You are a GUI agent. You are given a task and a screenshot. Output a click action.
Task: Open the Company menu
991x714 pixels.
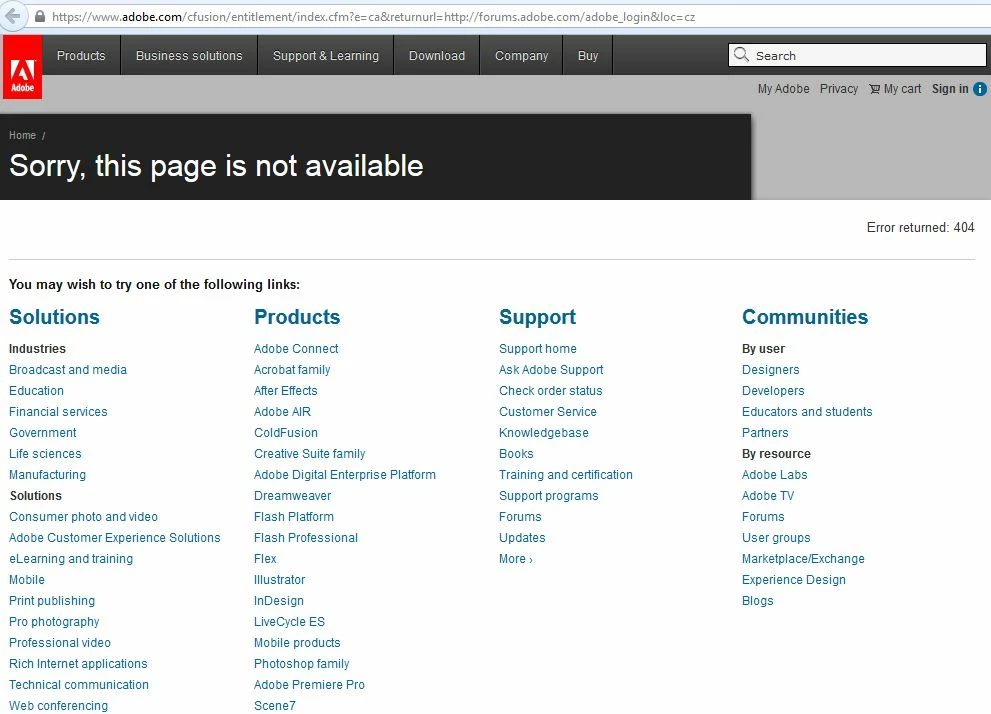(521, 56)
